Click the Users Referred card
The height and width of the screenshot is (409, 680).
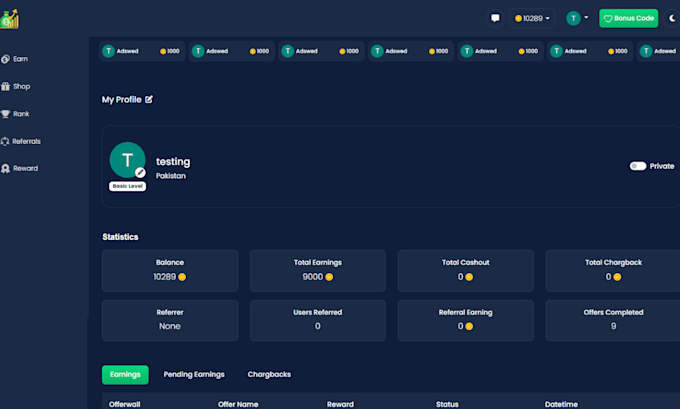pos(318,320)
